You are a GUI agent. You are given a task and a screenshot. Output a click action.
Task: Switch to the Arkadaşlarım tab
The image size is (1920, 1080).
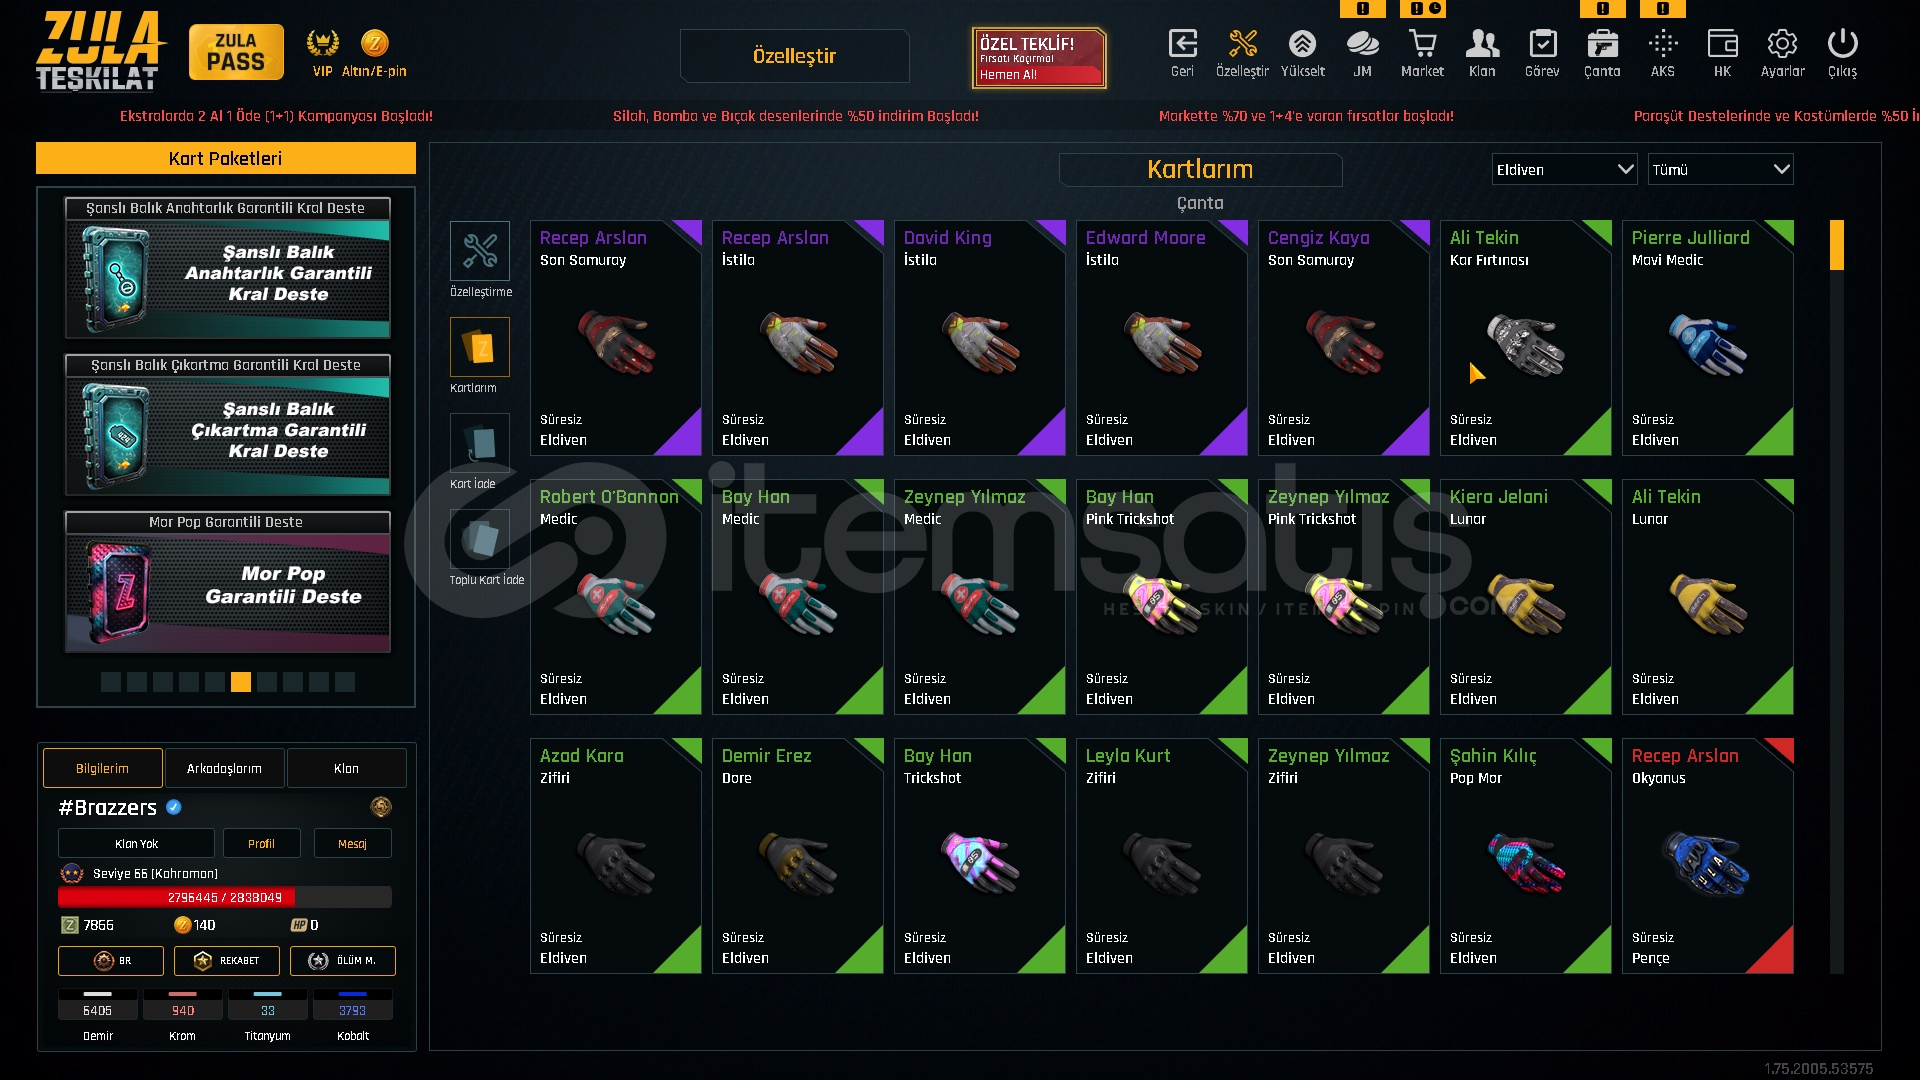(224, 768)
